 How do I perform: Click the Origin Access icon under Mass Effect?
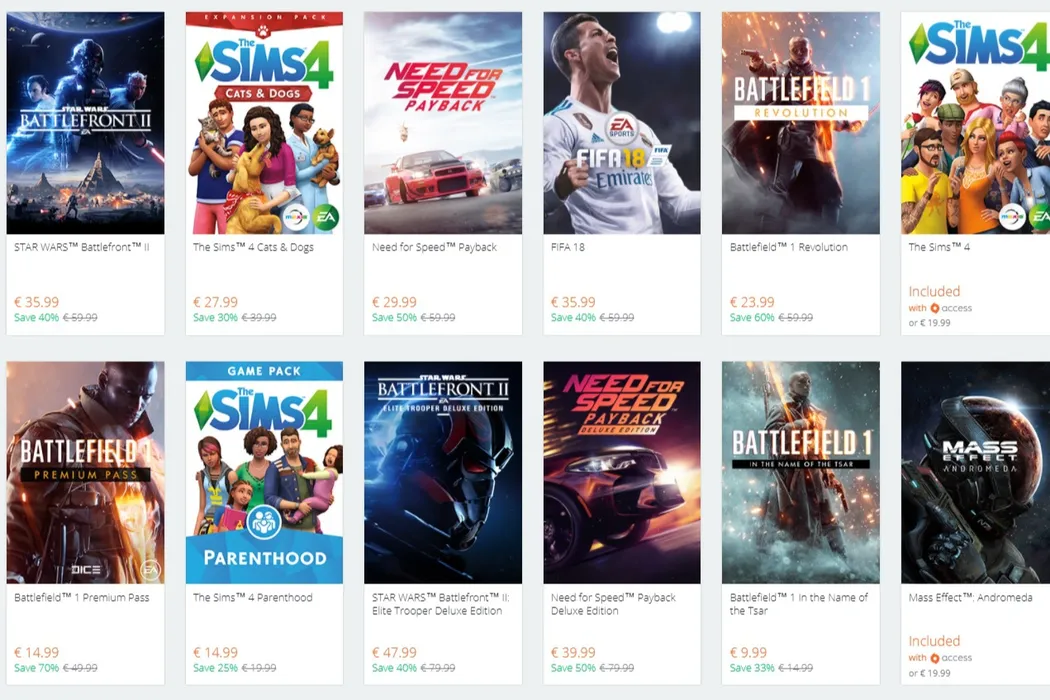coord(935,658)
